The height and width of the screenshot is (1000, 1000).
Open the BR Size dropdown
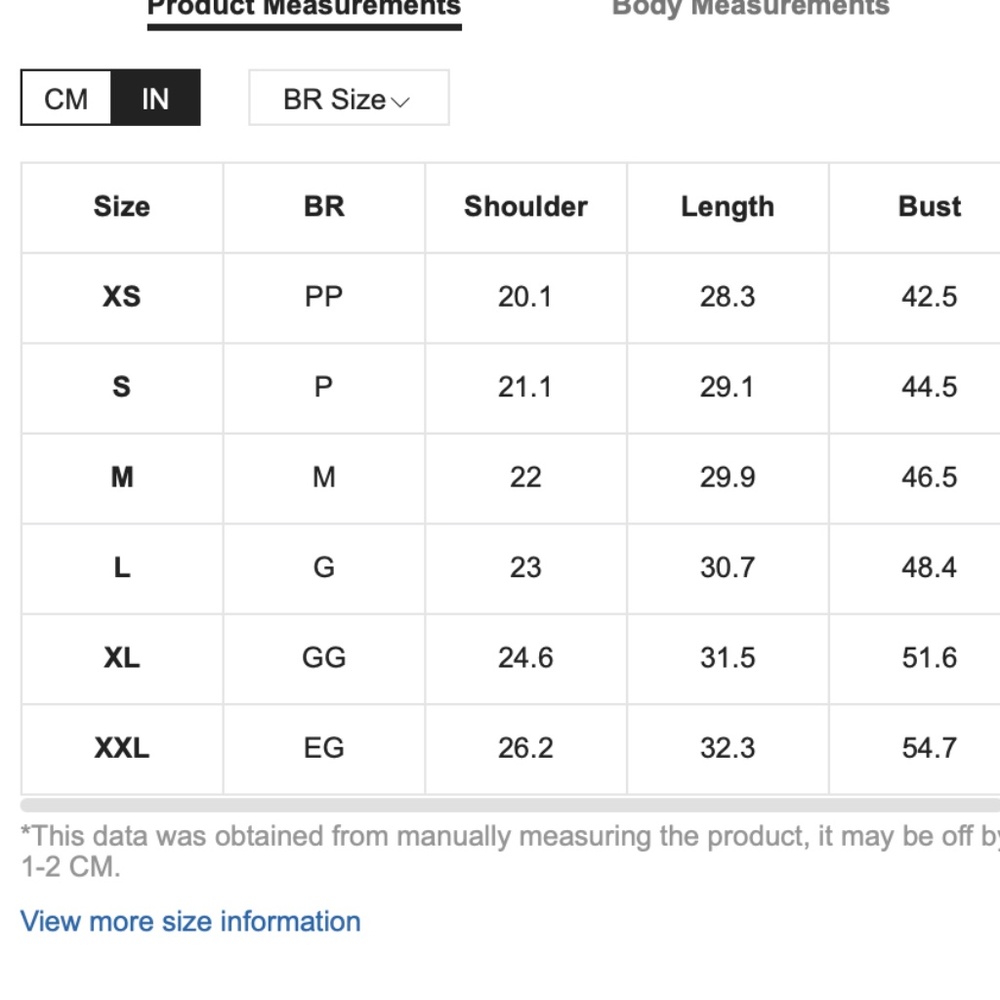pos(349,98)
